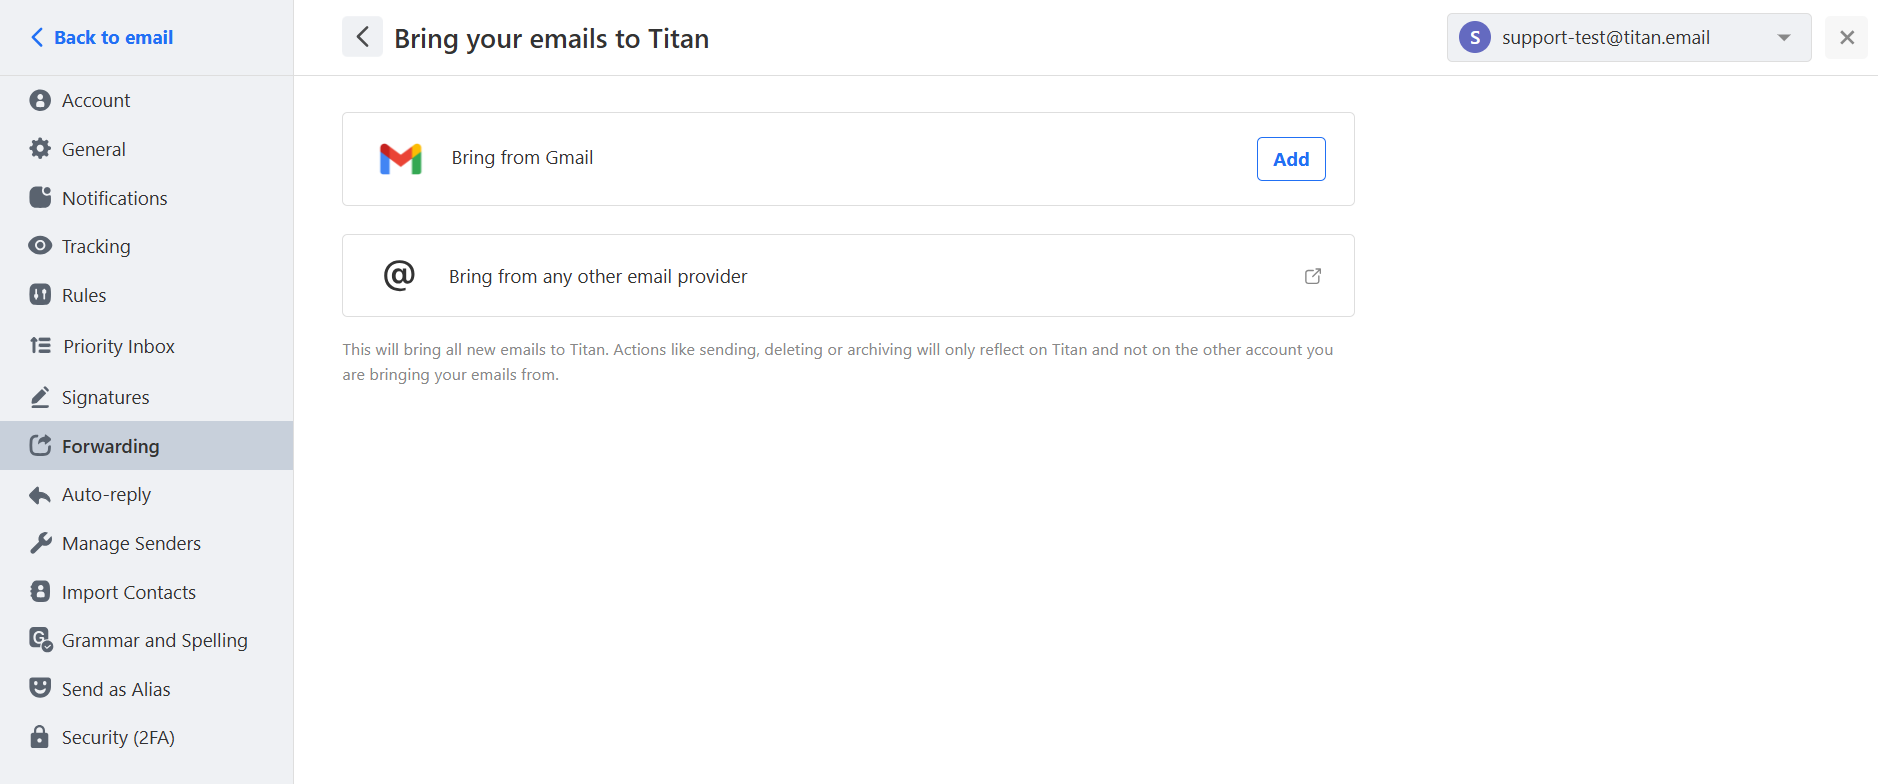Click the @ symbol icon
Image resolution: width=1878 pixels, height=784 pixels.
click(399, 275)
